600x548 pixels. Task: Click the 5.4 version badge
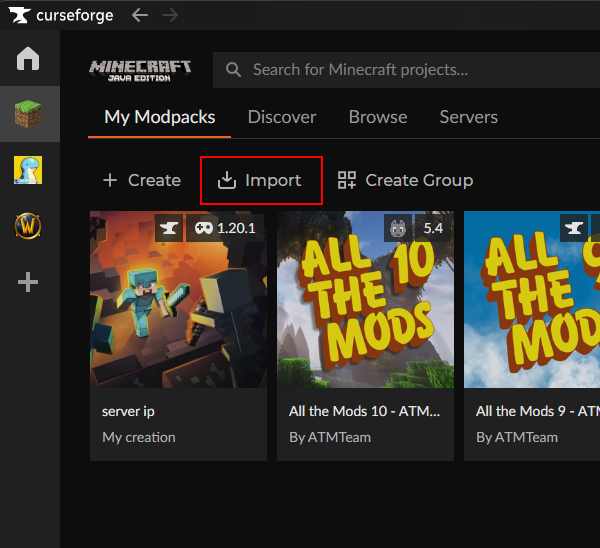[x=433, y=228]
